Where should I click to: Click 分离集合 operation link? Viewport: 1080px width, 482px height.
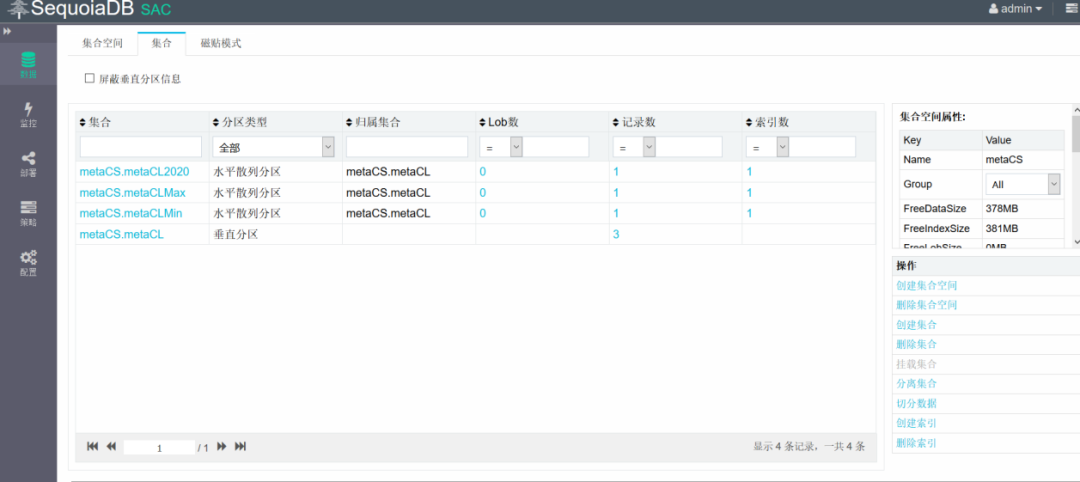point(916,384)
